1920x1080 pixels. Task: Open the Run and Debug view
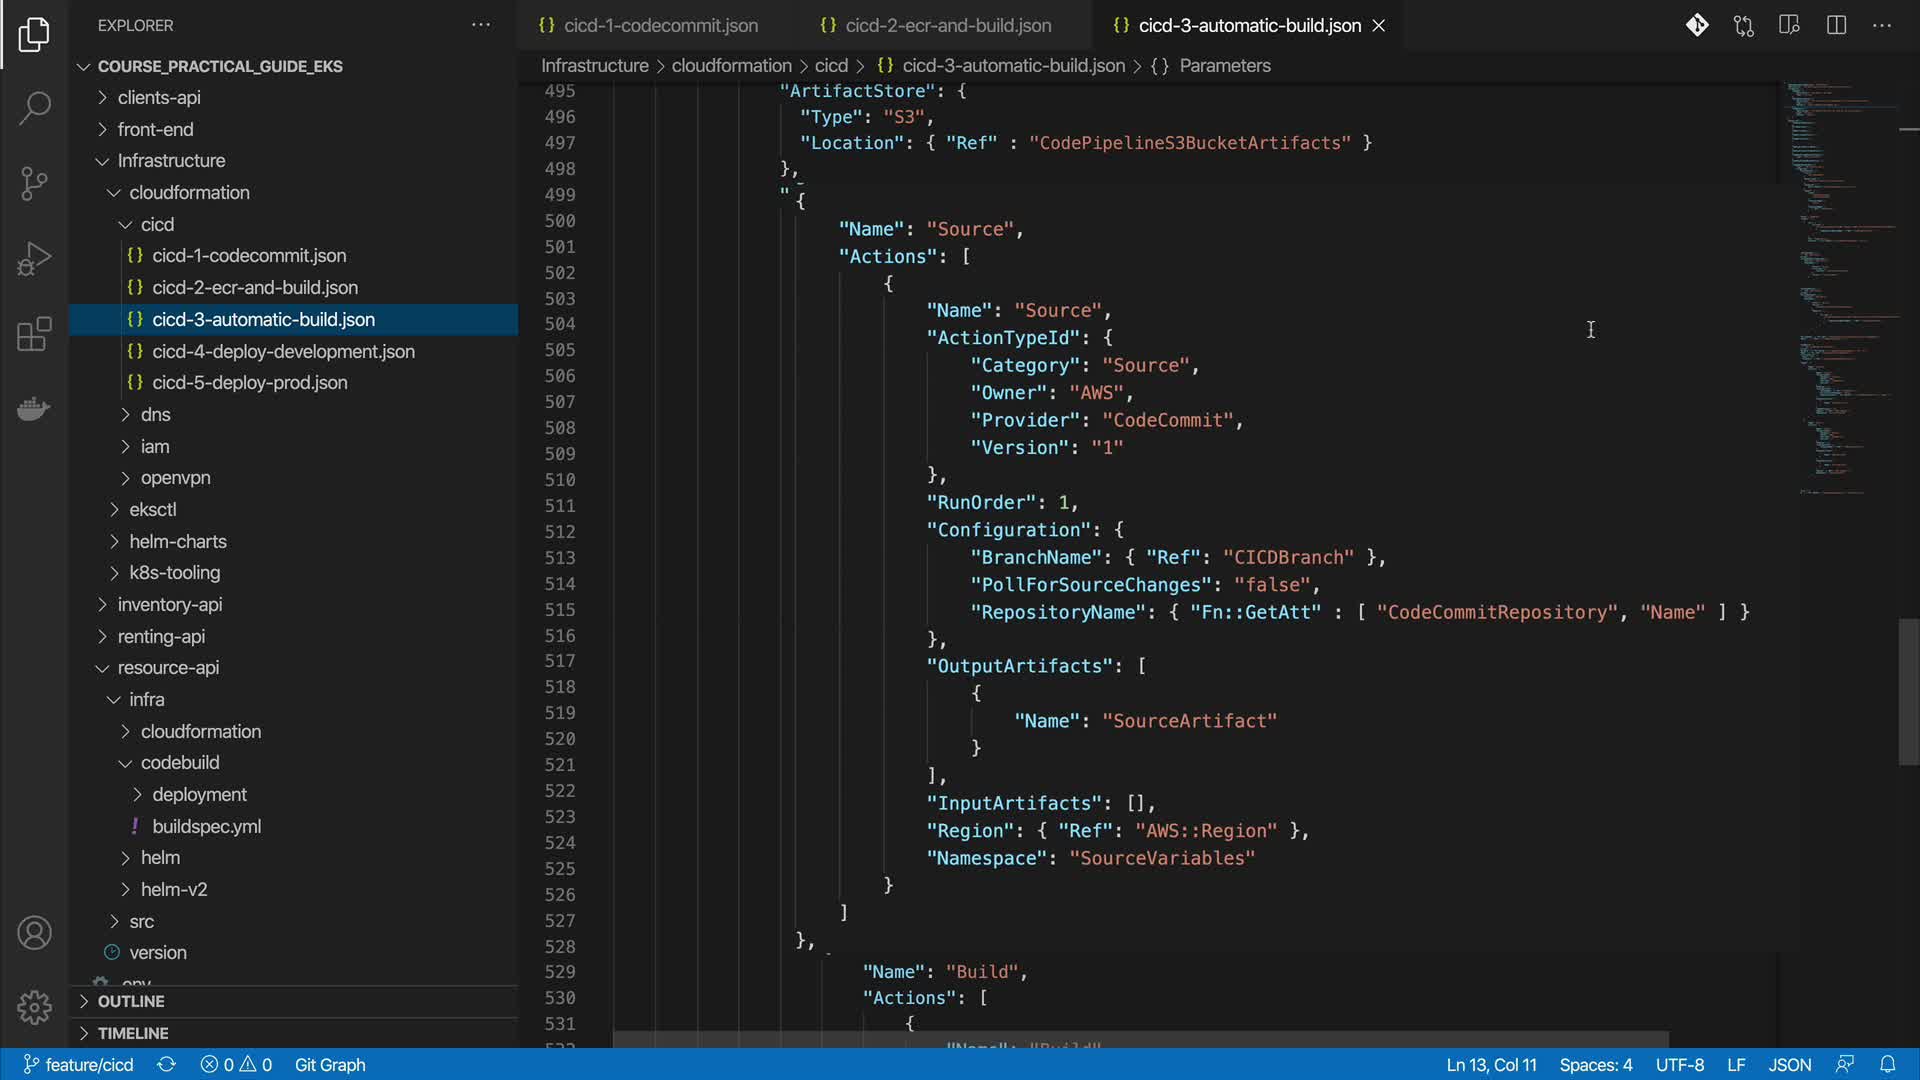34,259
